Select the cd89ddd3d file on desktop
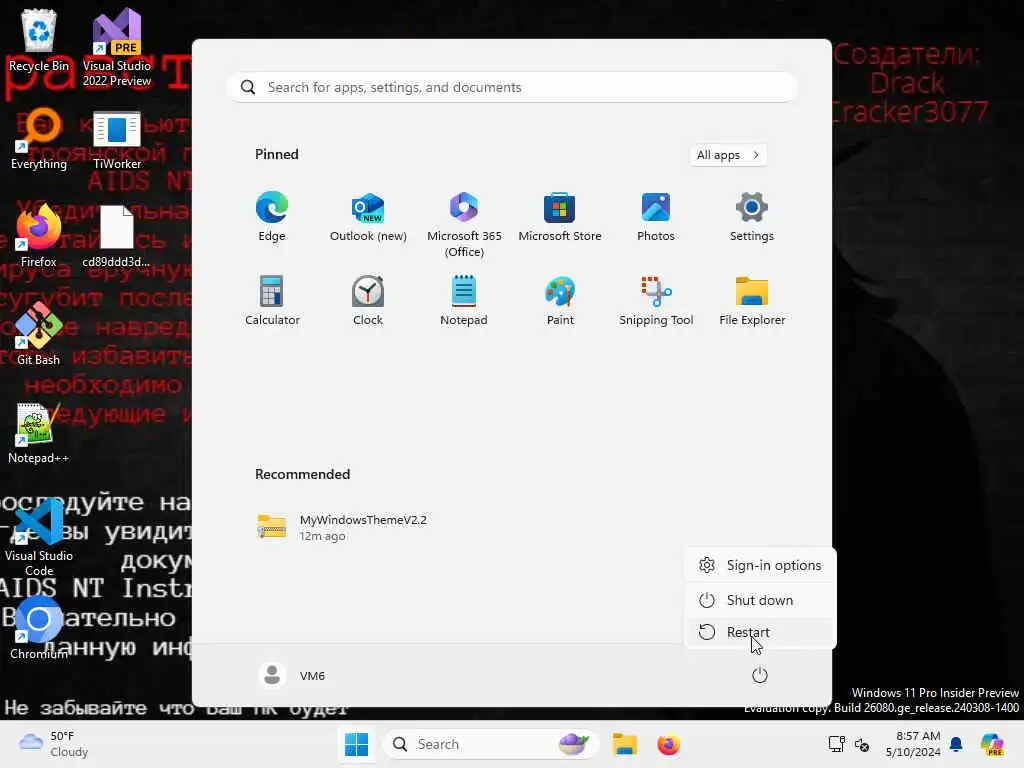The height and width of the screenshot is (768, 1024). (x=116, y=236)
